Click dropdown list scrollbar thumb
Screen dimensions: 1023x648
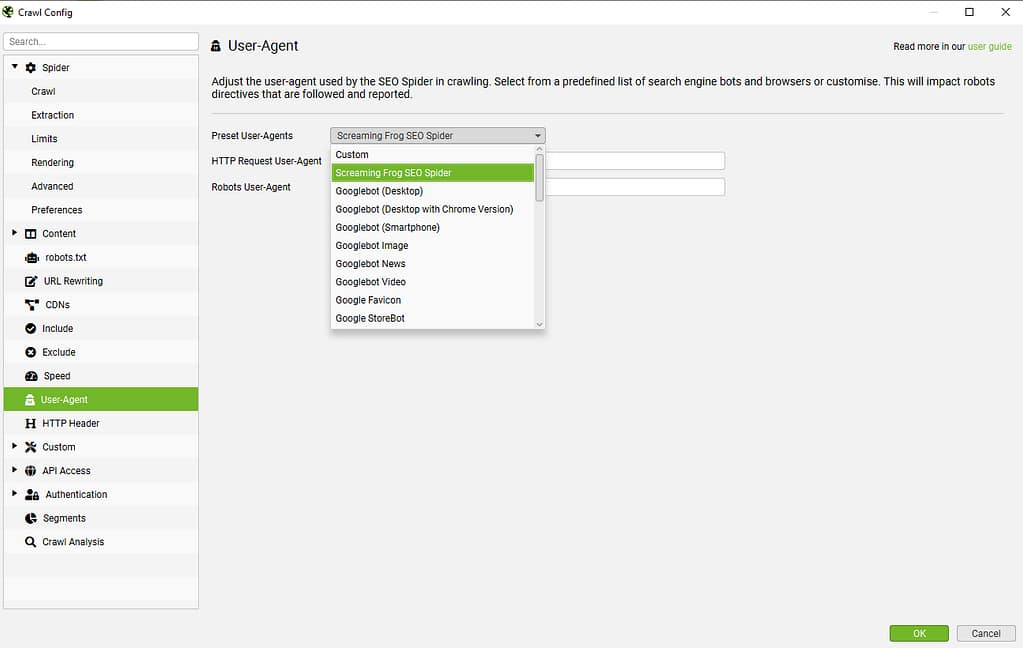click(x=540, y=177)
